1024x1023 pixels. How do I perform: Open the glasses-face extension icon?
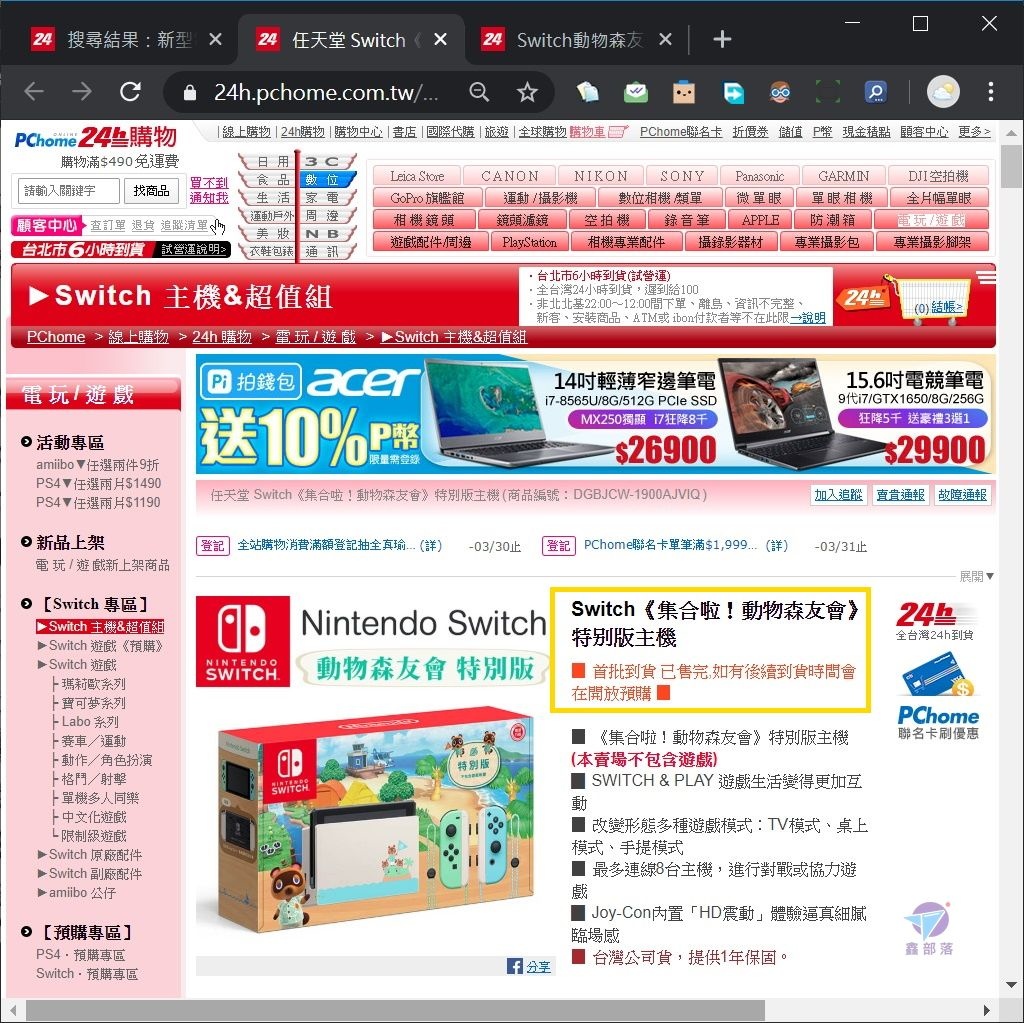pyautogui.click(x=780, y=92)
